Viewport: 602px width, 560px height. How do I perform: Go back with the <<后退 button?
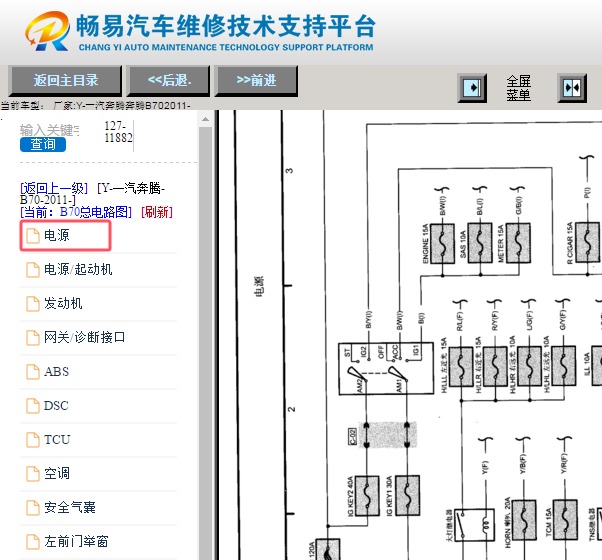[x=169, y=81]
